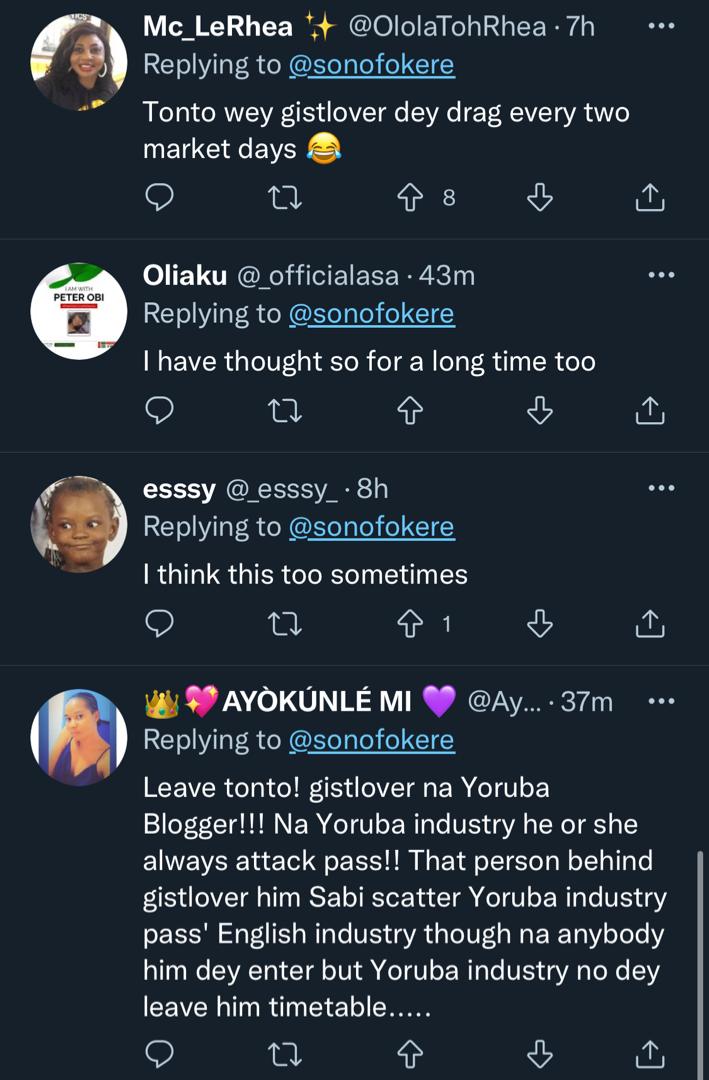Viewport: 709px width, 1080px height.
Task: Open @sonofokere link in Oliaku's reply
Action: coord(371,314)
